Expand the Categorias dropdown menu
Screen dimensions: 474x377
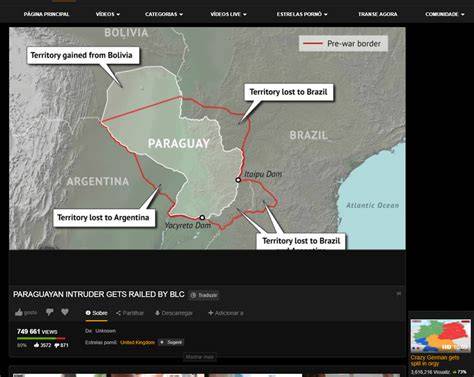(164, 14)
